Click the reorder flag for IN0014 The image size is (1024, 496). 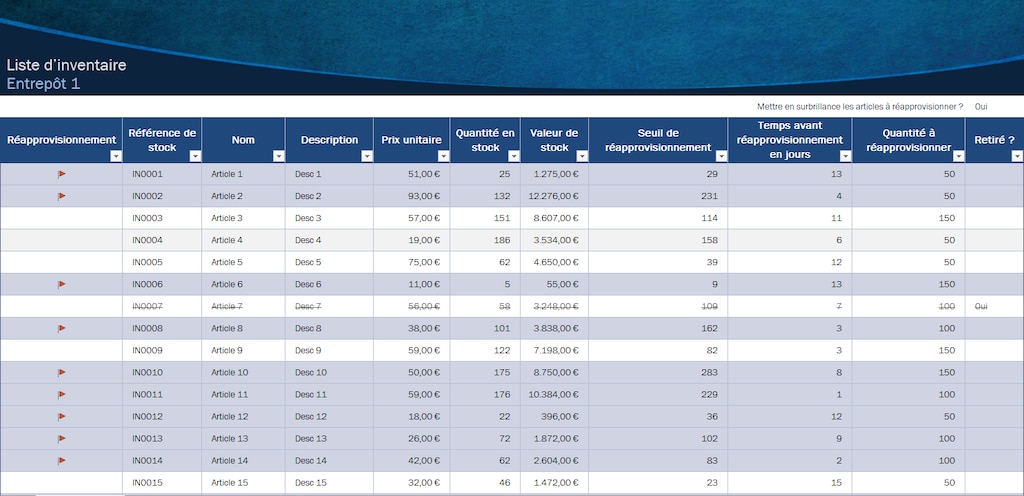coord(61,461)
